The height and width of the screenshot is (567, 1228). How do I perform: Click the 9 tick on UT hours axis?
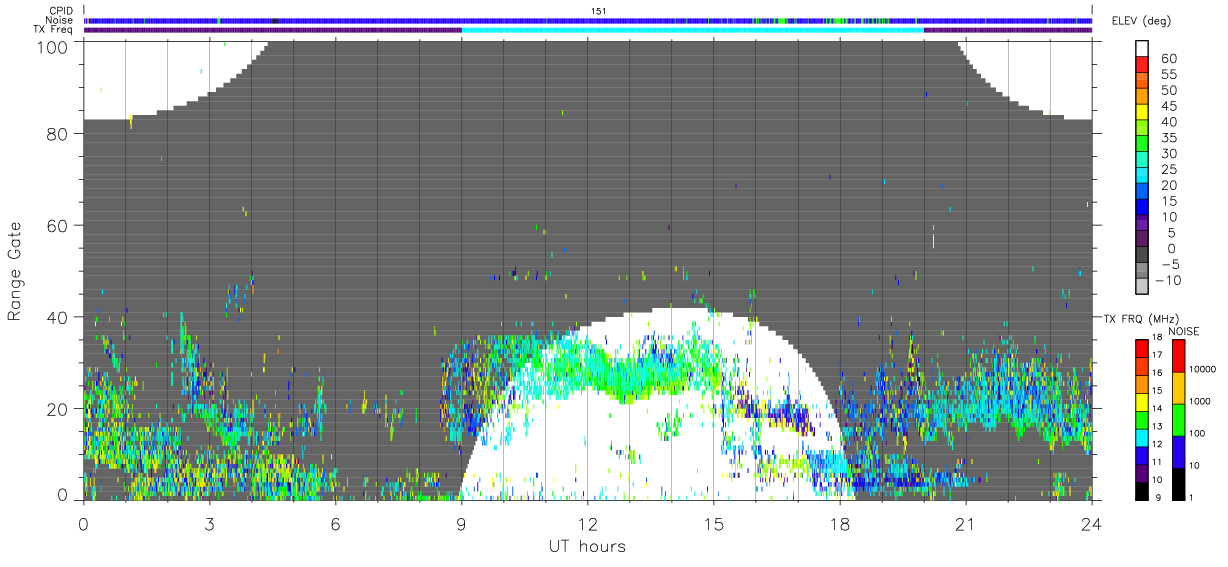point(462,523)
